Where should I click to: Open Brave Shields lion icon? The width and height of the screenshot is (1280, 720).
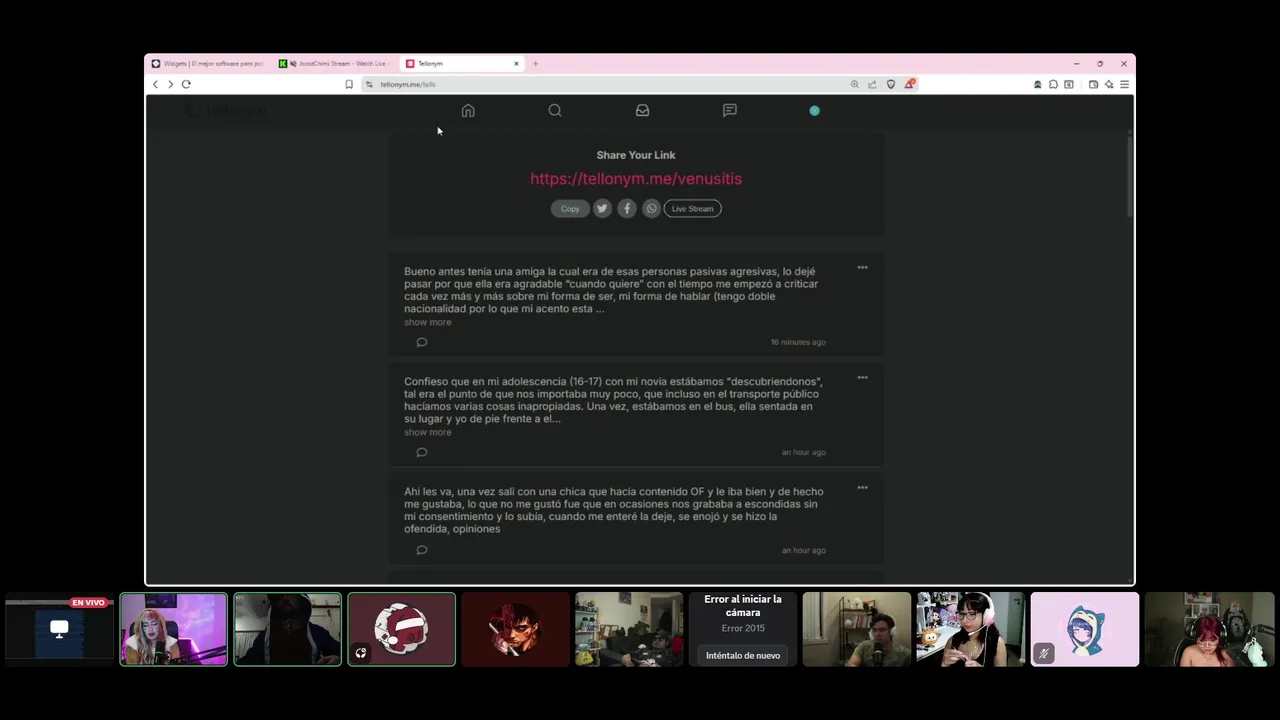[x=891, y=84]
